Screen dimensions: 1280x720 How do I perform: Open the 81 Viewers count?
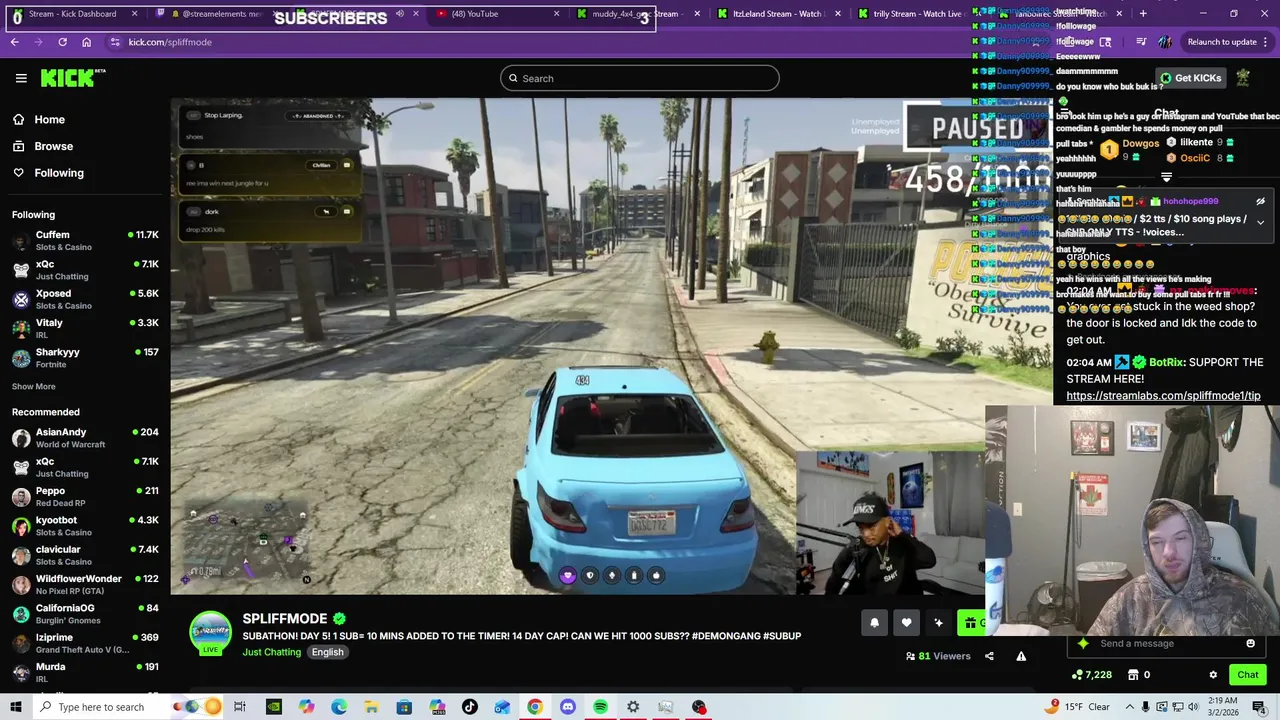tap(938, 656)
